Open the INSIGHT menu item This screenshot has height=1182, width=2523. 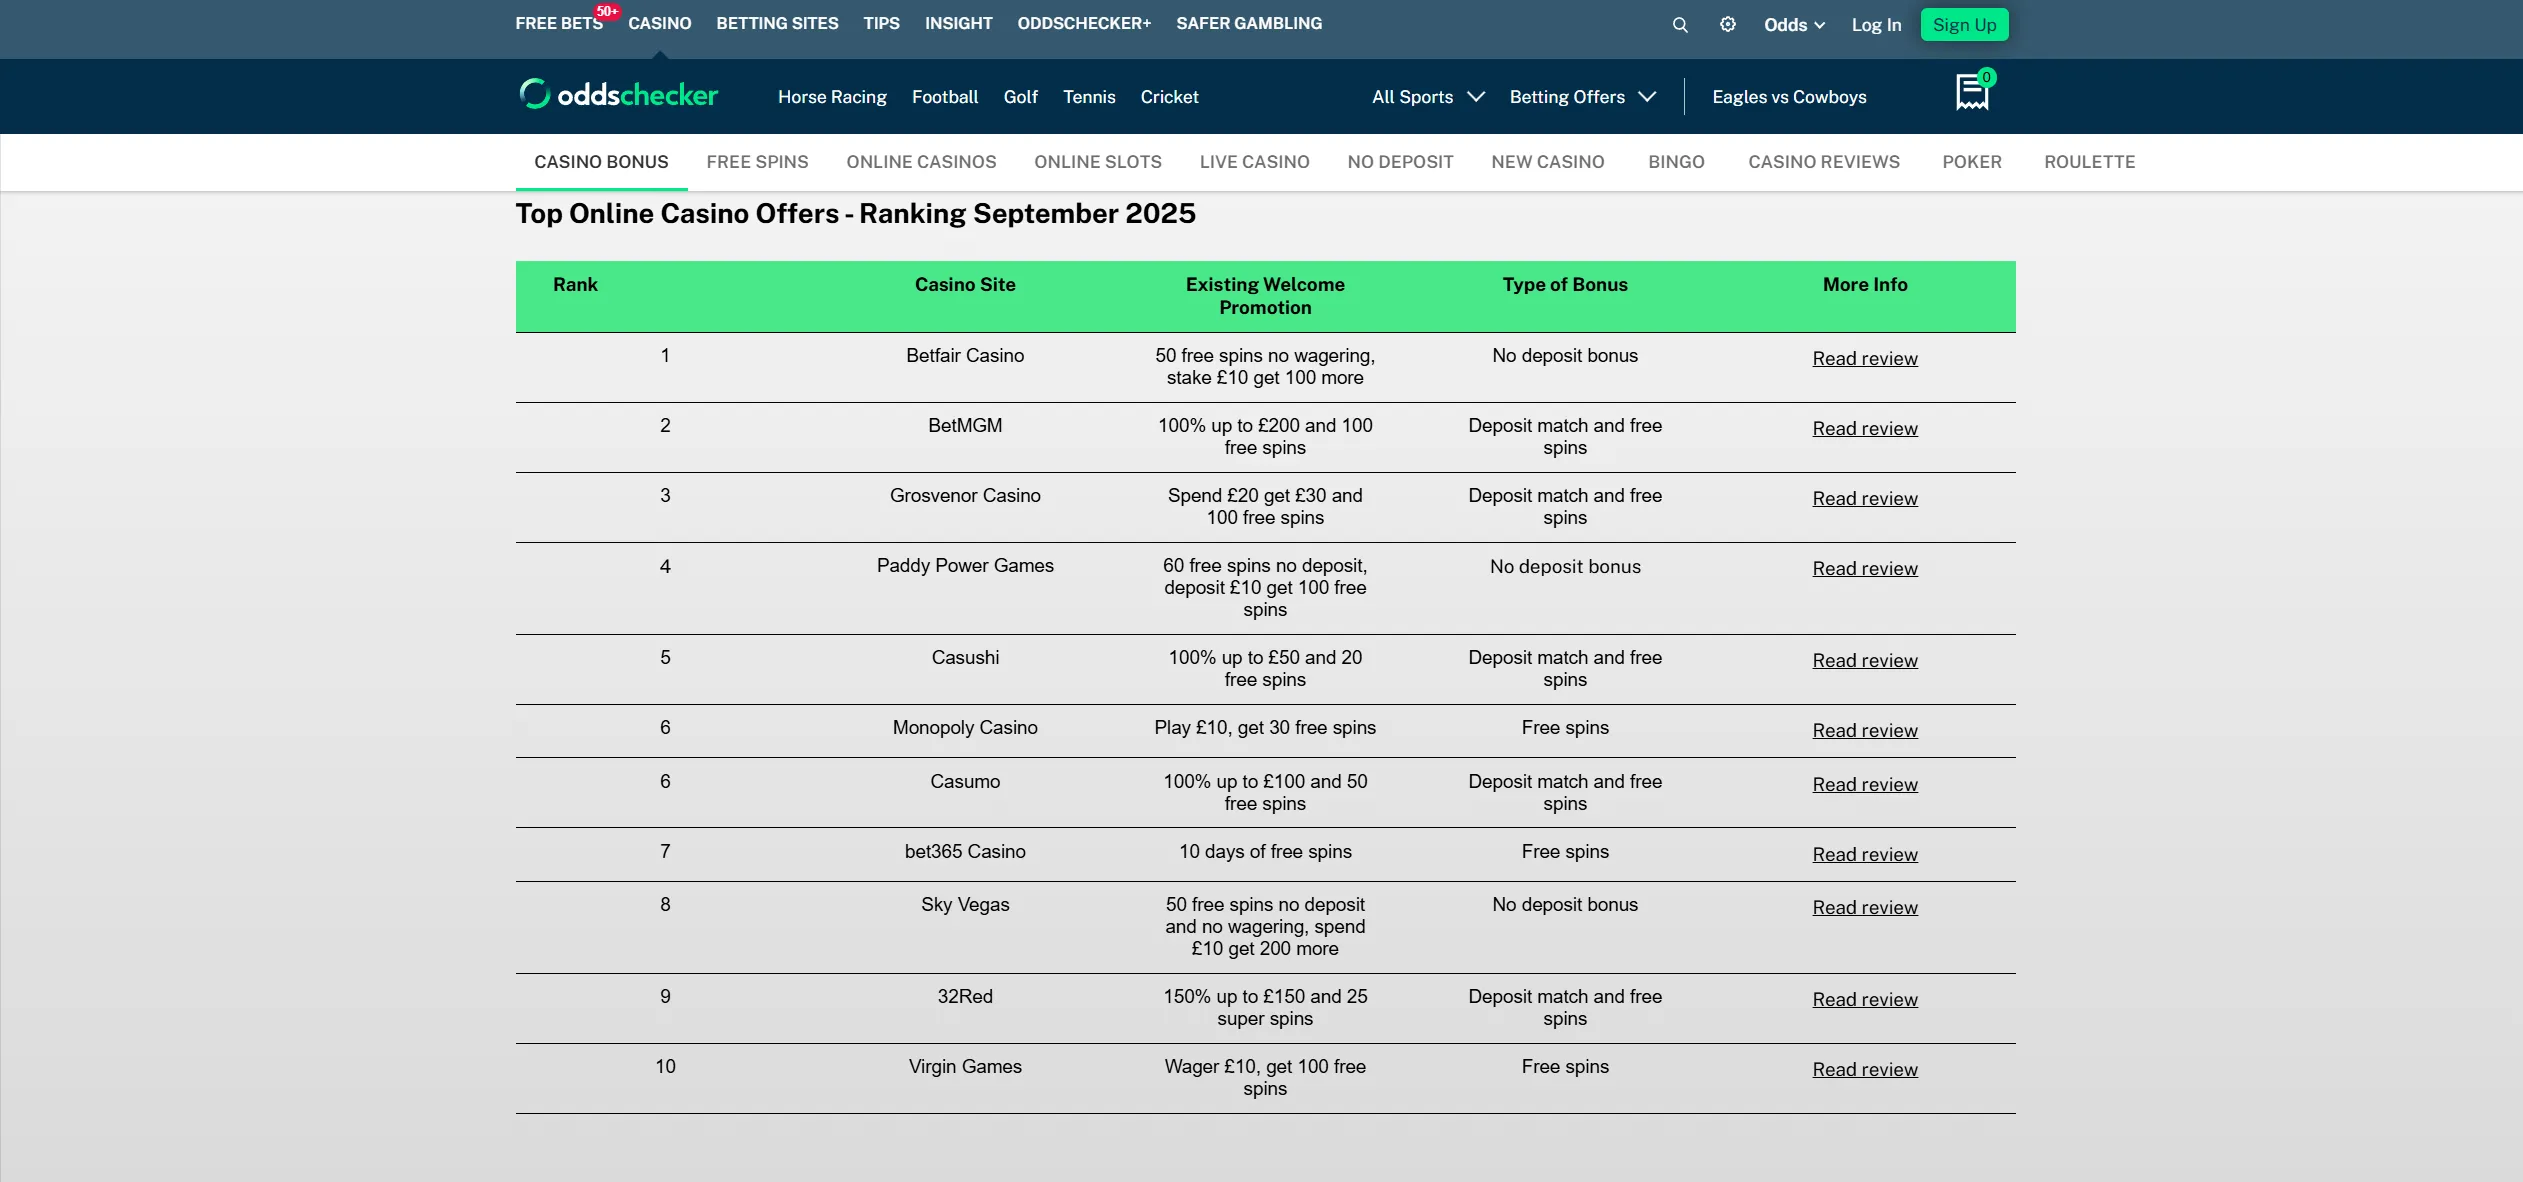click(958, 23)
